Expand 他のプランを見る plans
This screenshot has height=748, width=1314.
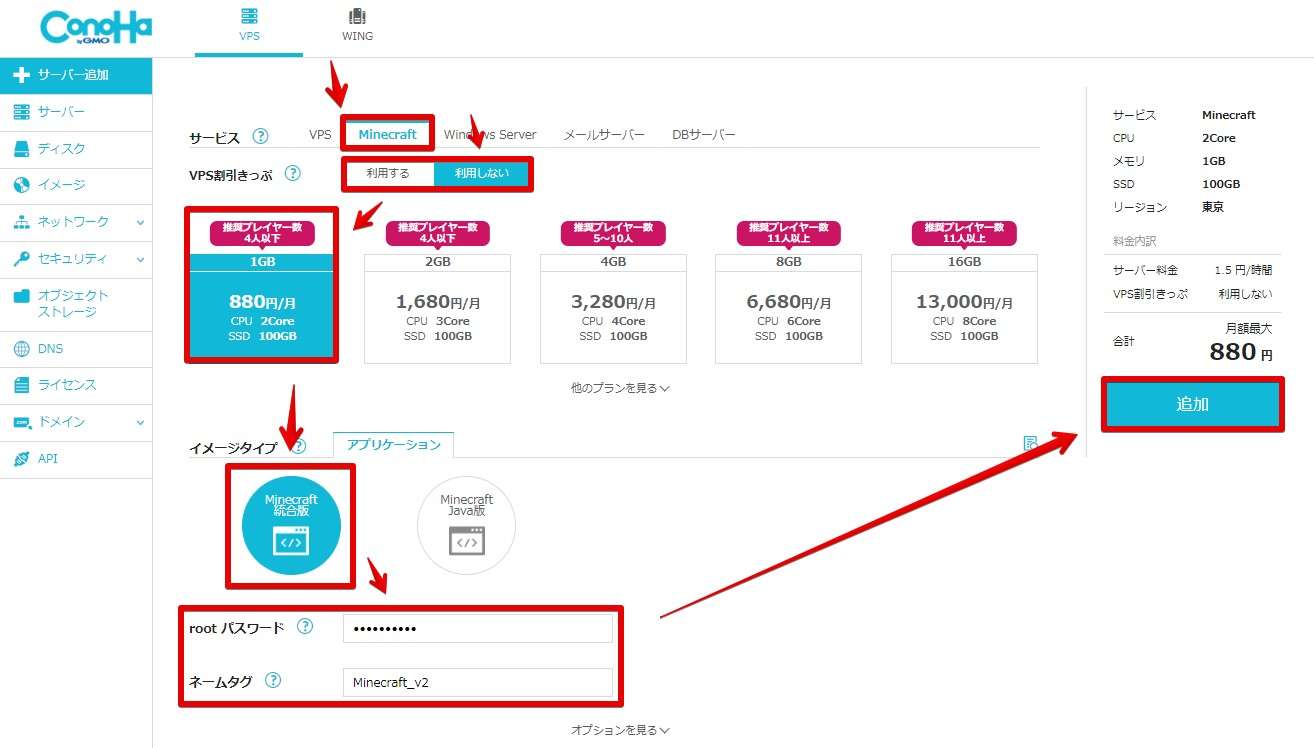(x=620, y=388)
